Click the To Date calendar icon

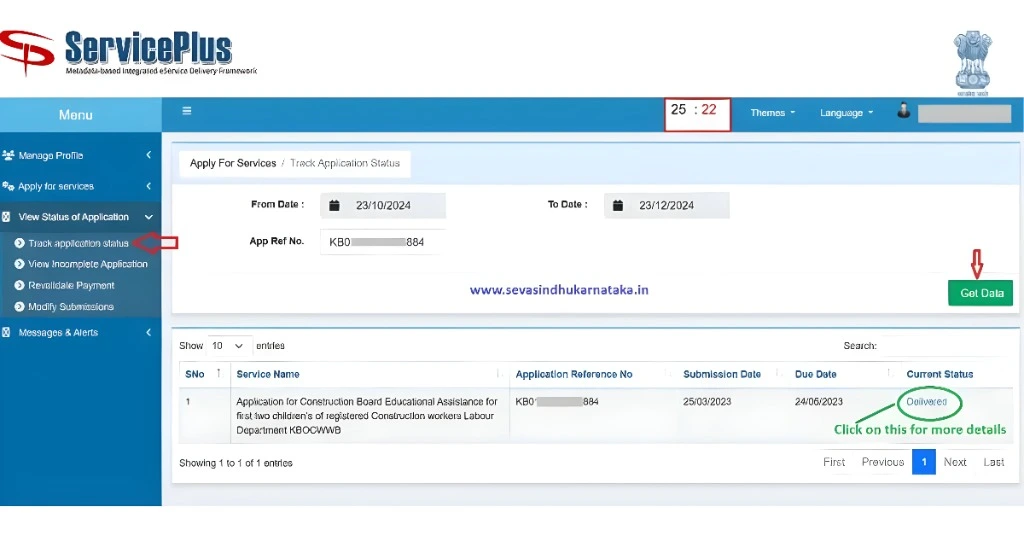617,205
